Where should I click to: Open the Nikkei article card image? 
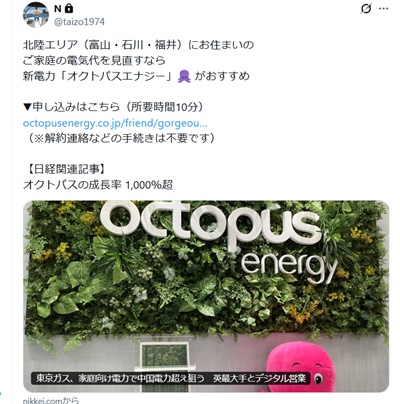pyautogui.click(x=206, y=296)
